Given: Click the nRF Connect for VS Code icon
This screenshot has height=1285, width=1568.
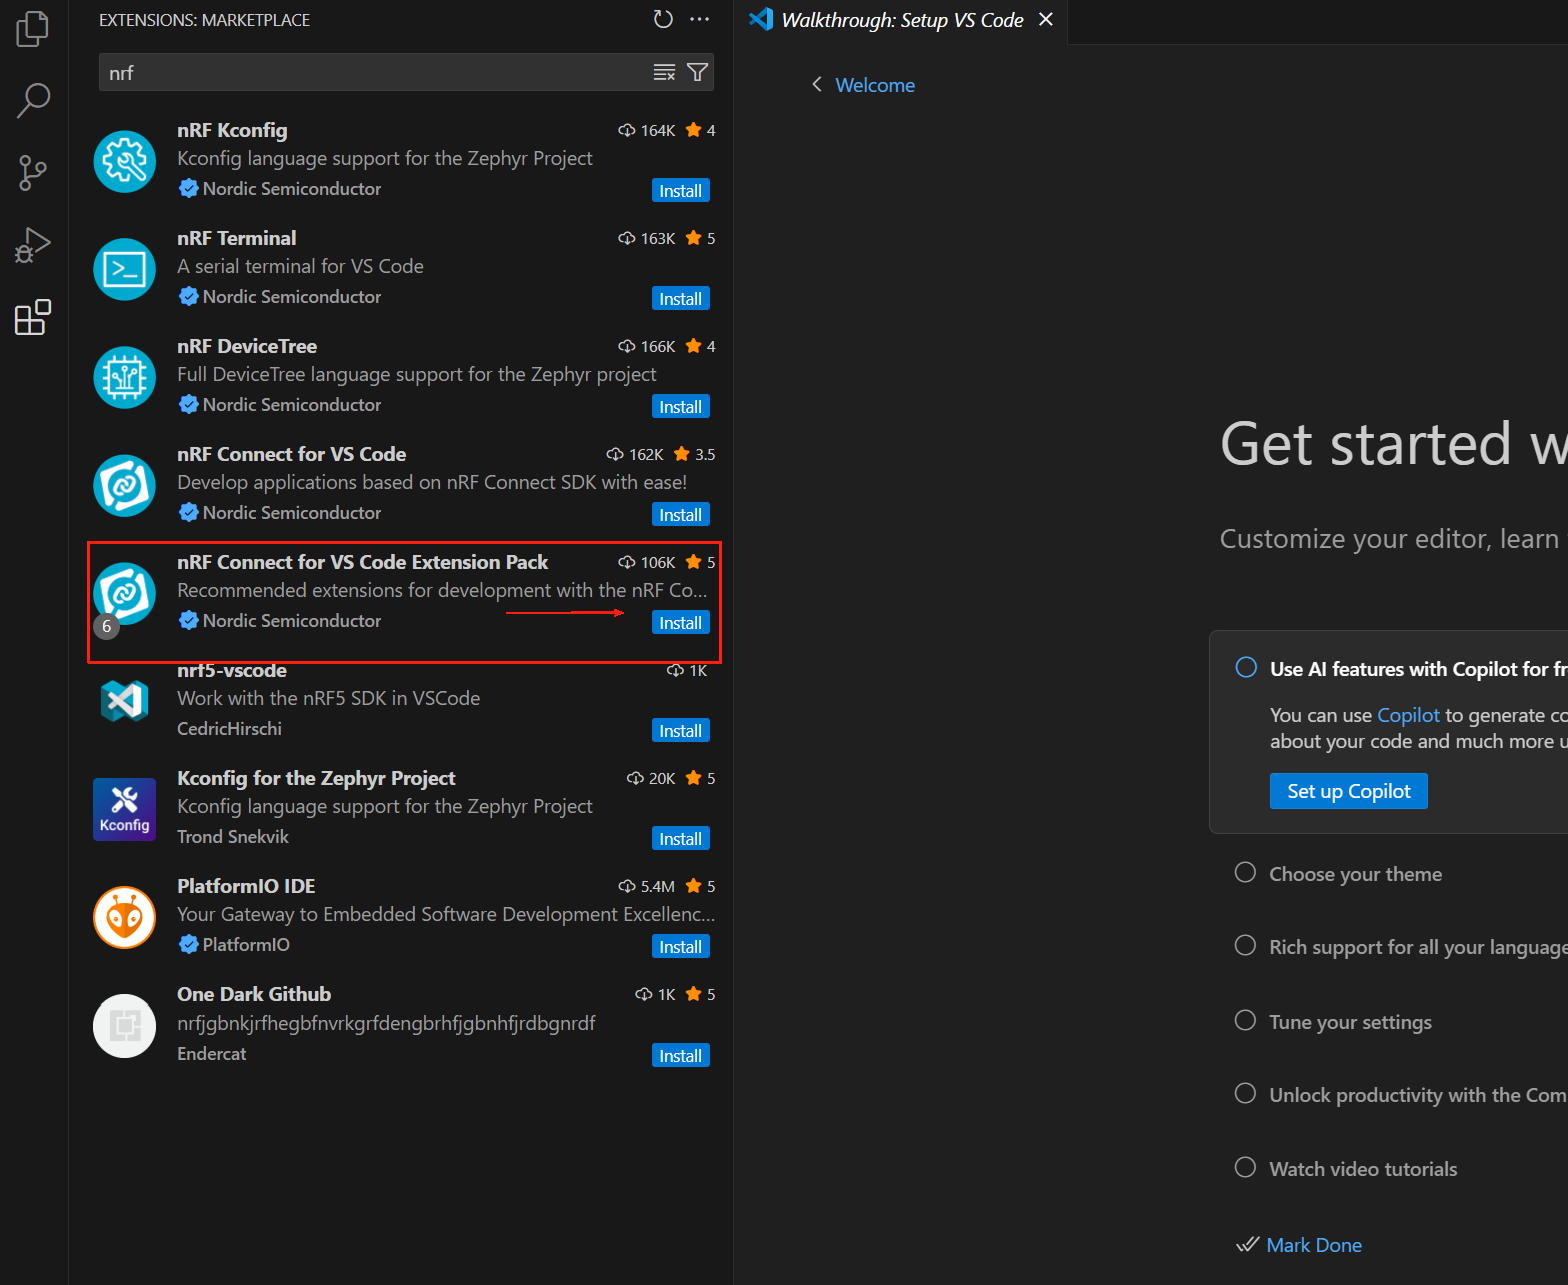Looking at the screenshot, I should click(125, 485).
